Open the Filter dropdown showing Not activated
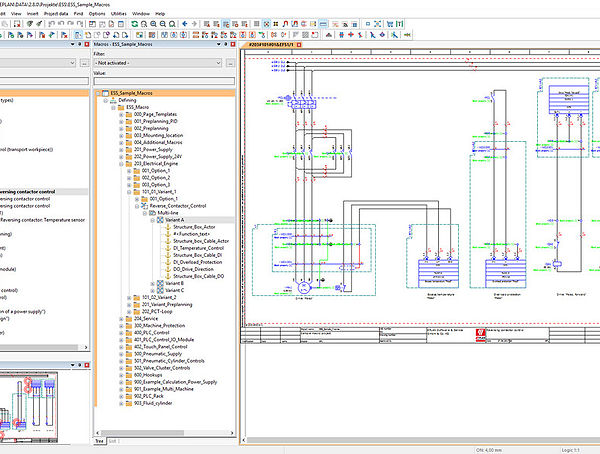Screen dimensions: 600x454 click(x=158, y=62)
